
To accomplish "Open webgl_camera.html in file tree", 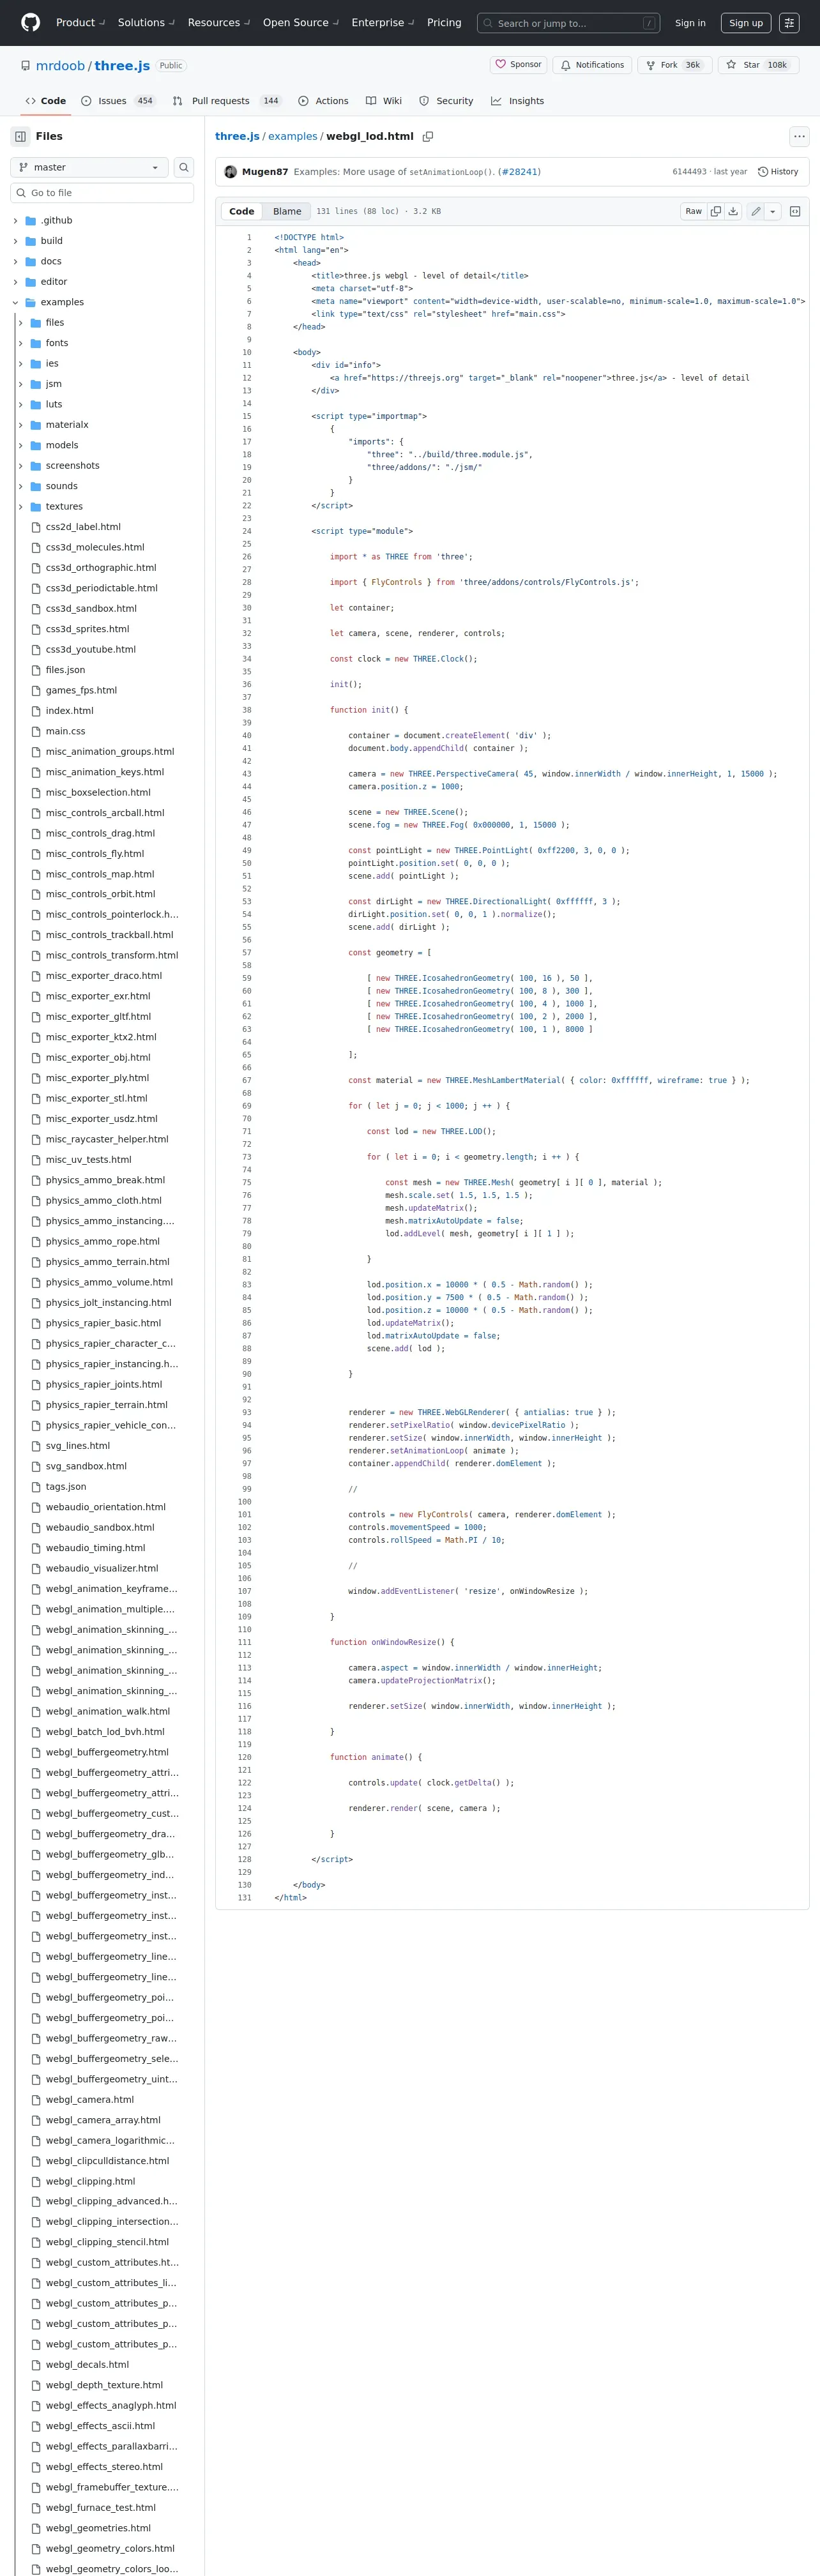I will [90, 2100].
